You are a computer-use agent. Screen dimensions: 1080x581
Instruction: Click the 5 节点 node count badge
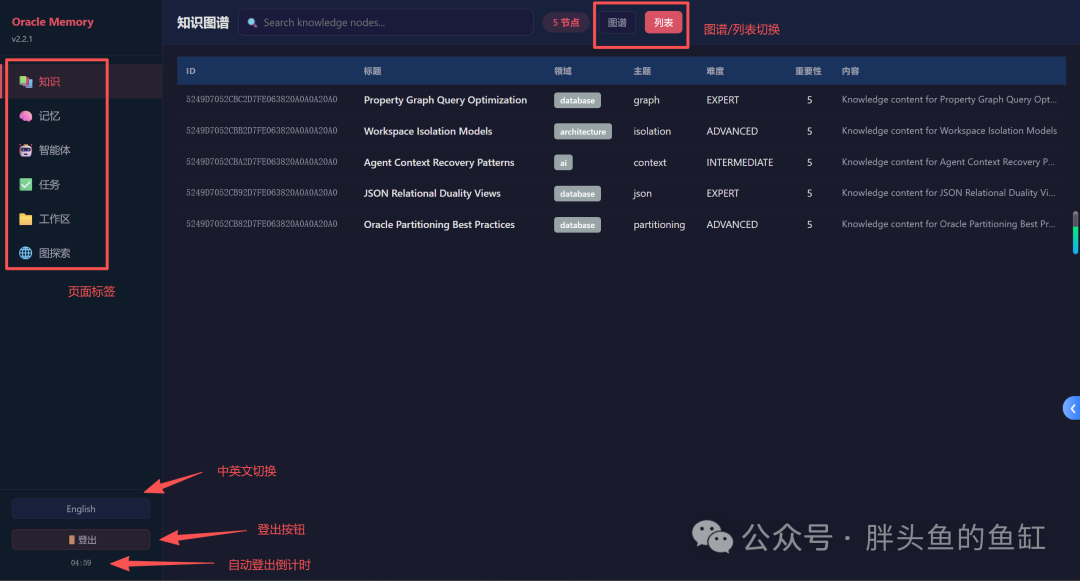565,23
